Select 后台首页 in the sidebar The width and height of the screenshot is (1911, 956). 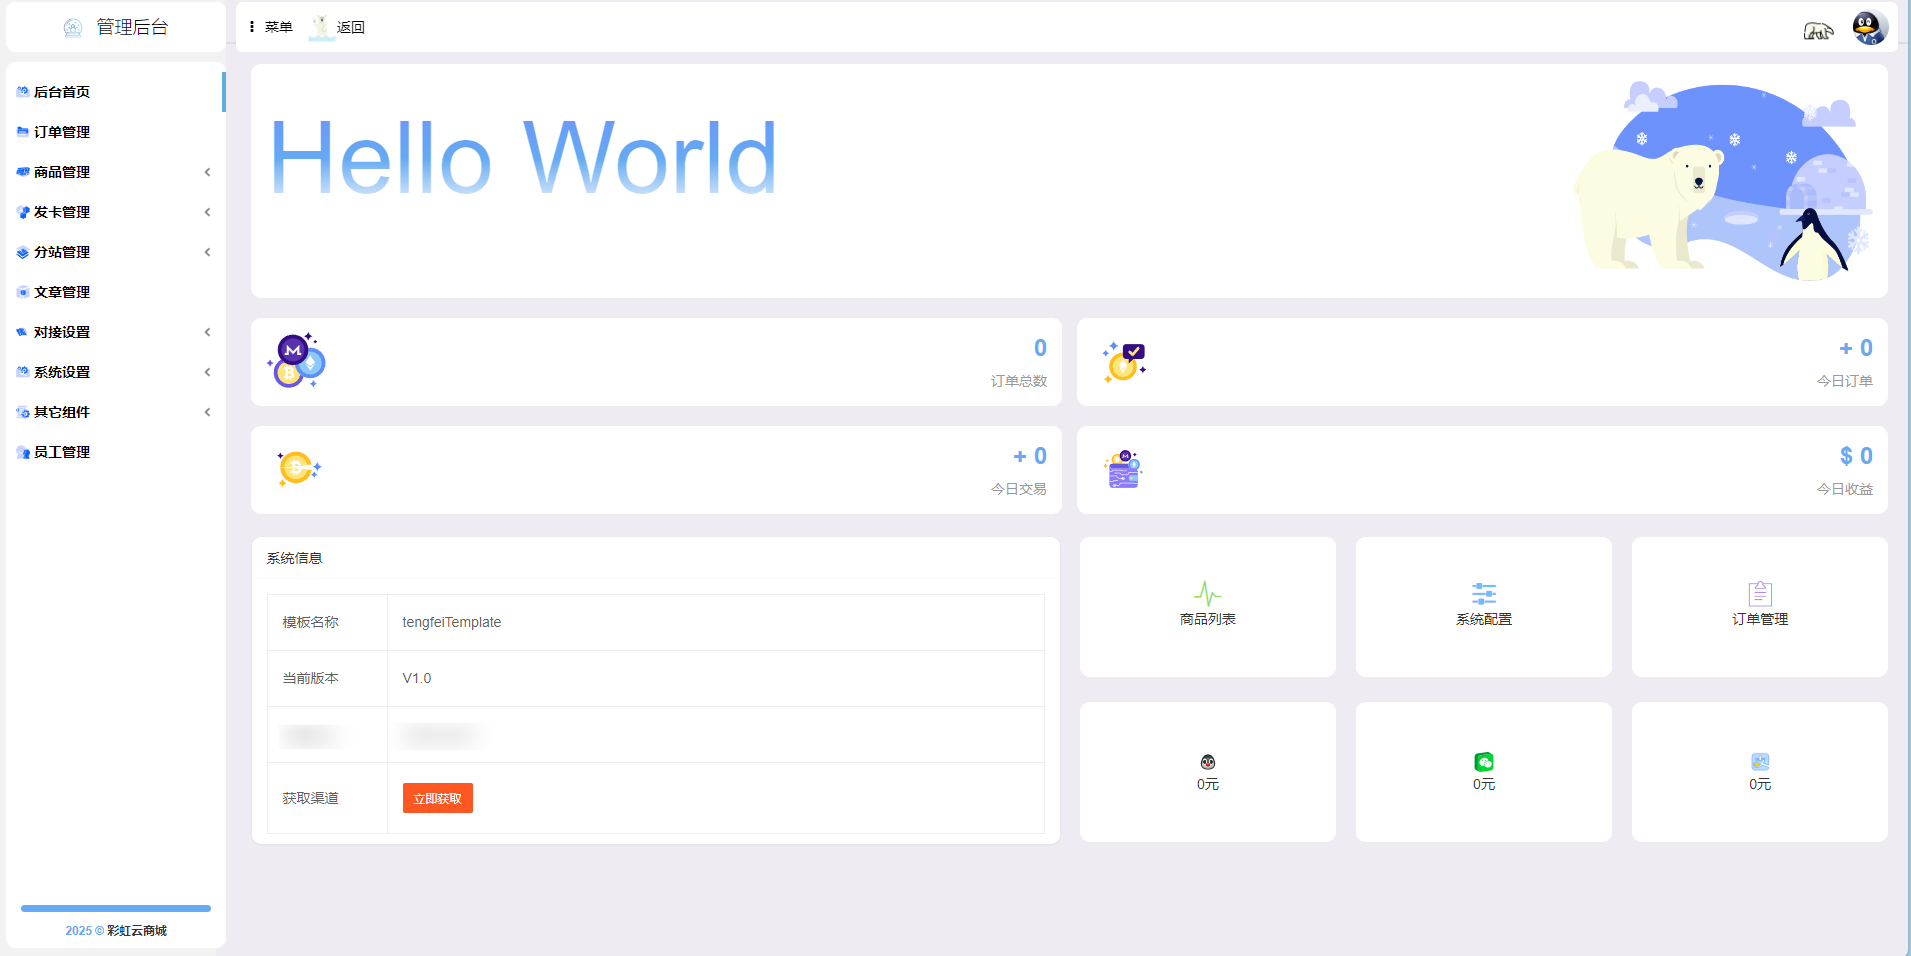(62, 92)
